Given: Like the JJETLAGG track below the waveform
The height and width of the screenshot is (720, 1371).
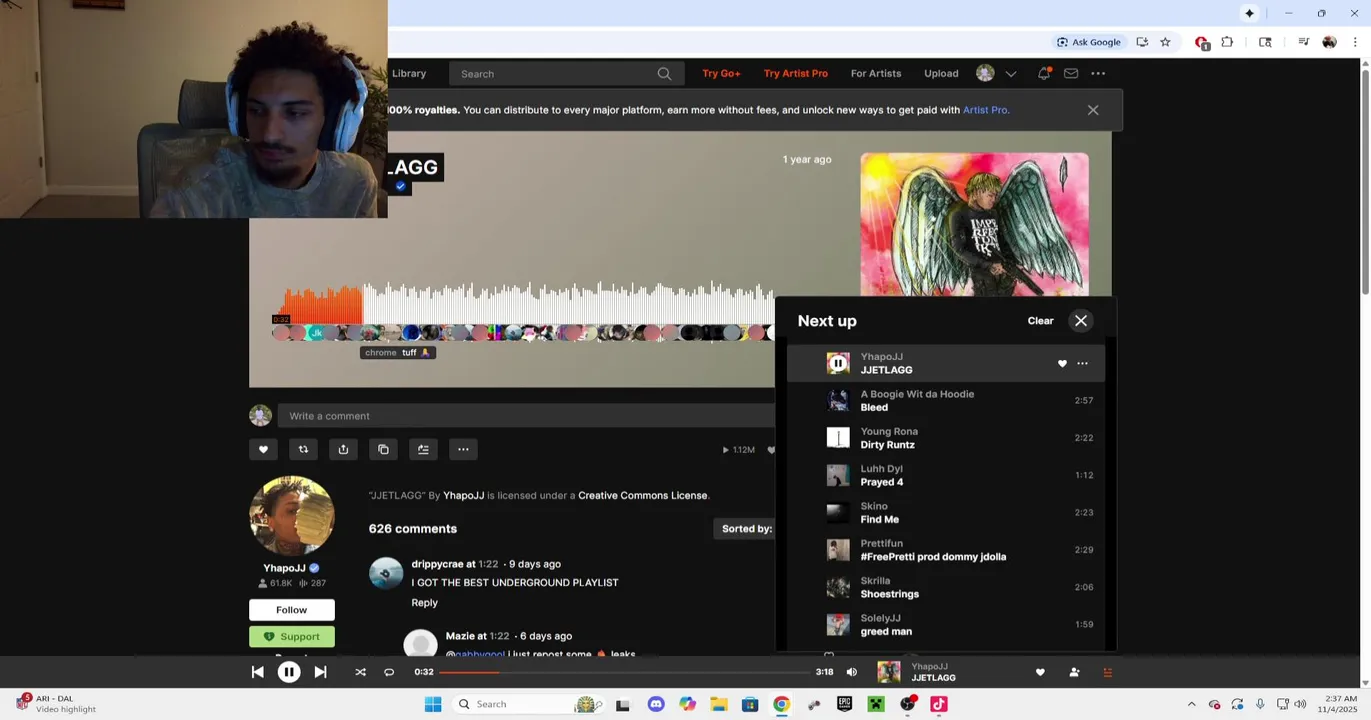Looking at the screenshot, I should coord(263,449).
